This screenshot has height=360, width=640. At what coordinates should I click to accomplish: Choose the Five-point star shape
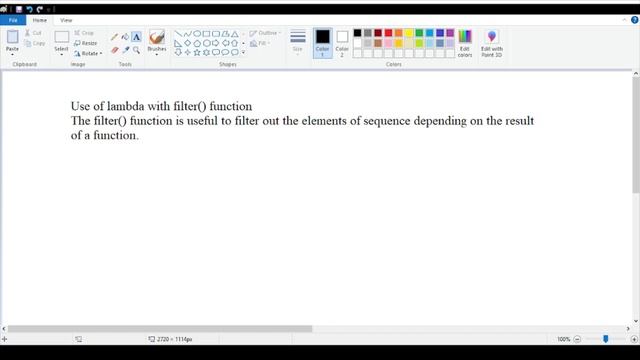point(197,53)
